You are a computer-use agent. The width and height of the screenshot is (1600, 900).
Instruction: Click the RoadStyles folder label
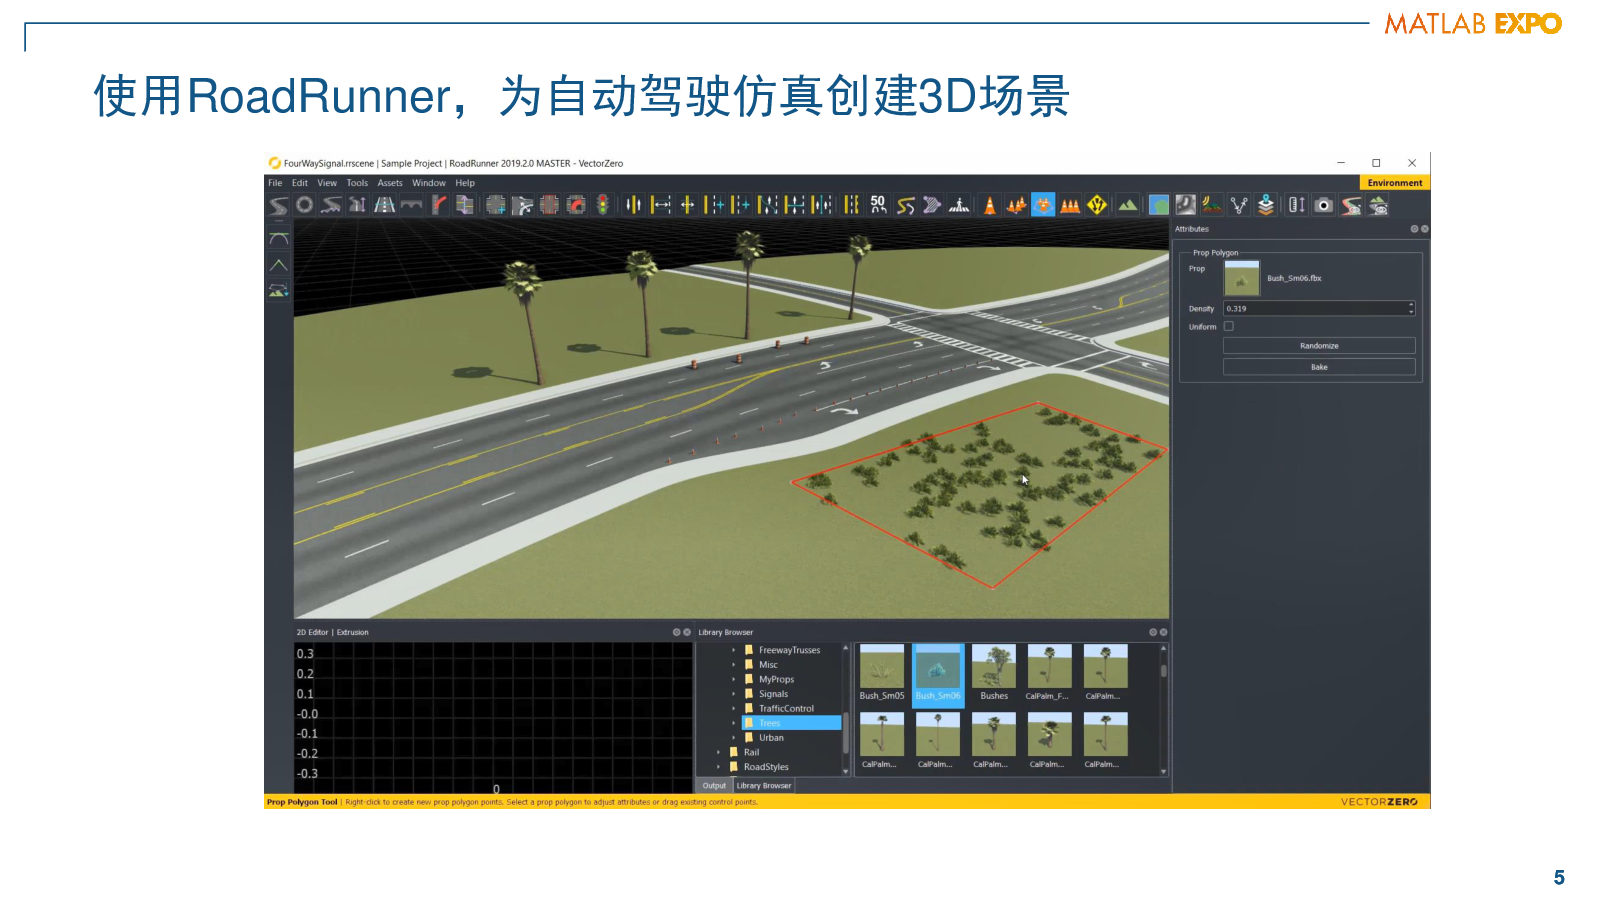tap(766, 767)
